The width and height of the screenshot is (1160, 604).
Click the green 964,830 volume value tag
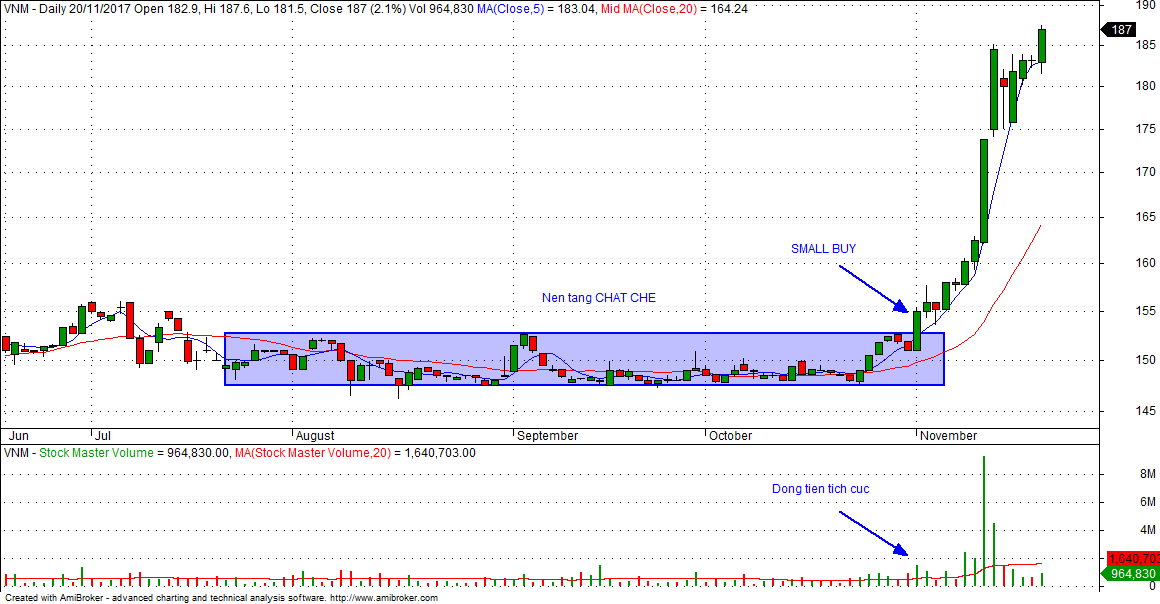coord(1131,574)
